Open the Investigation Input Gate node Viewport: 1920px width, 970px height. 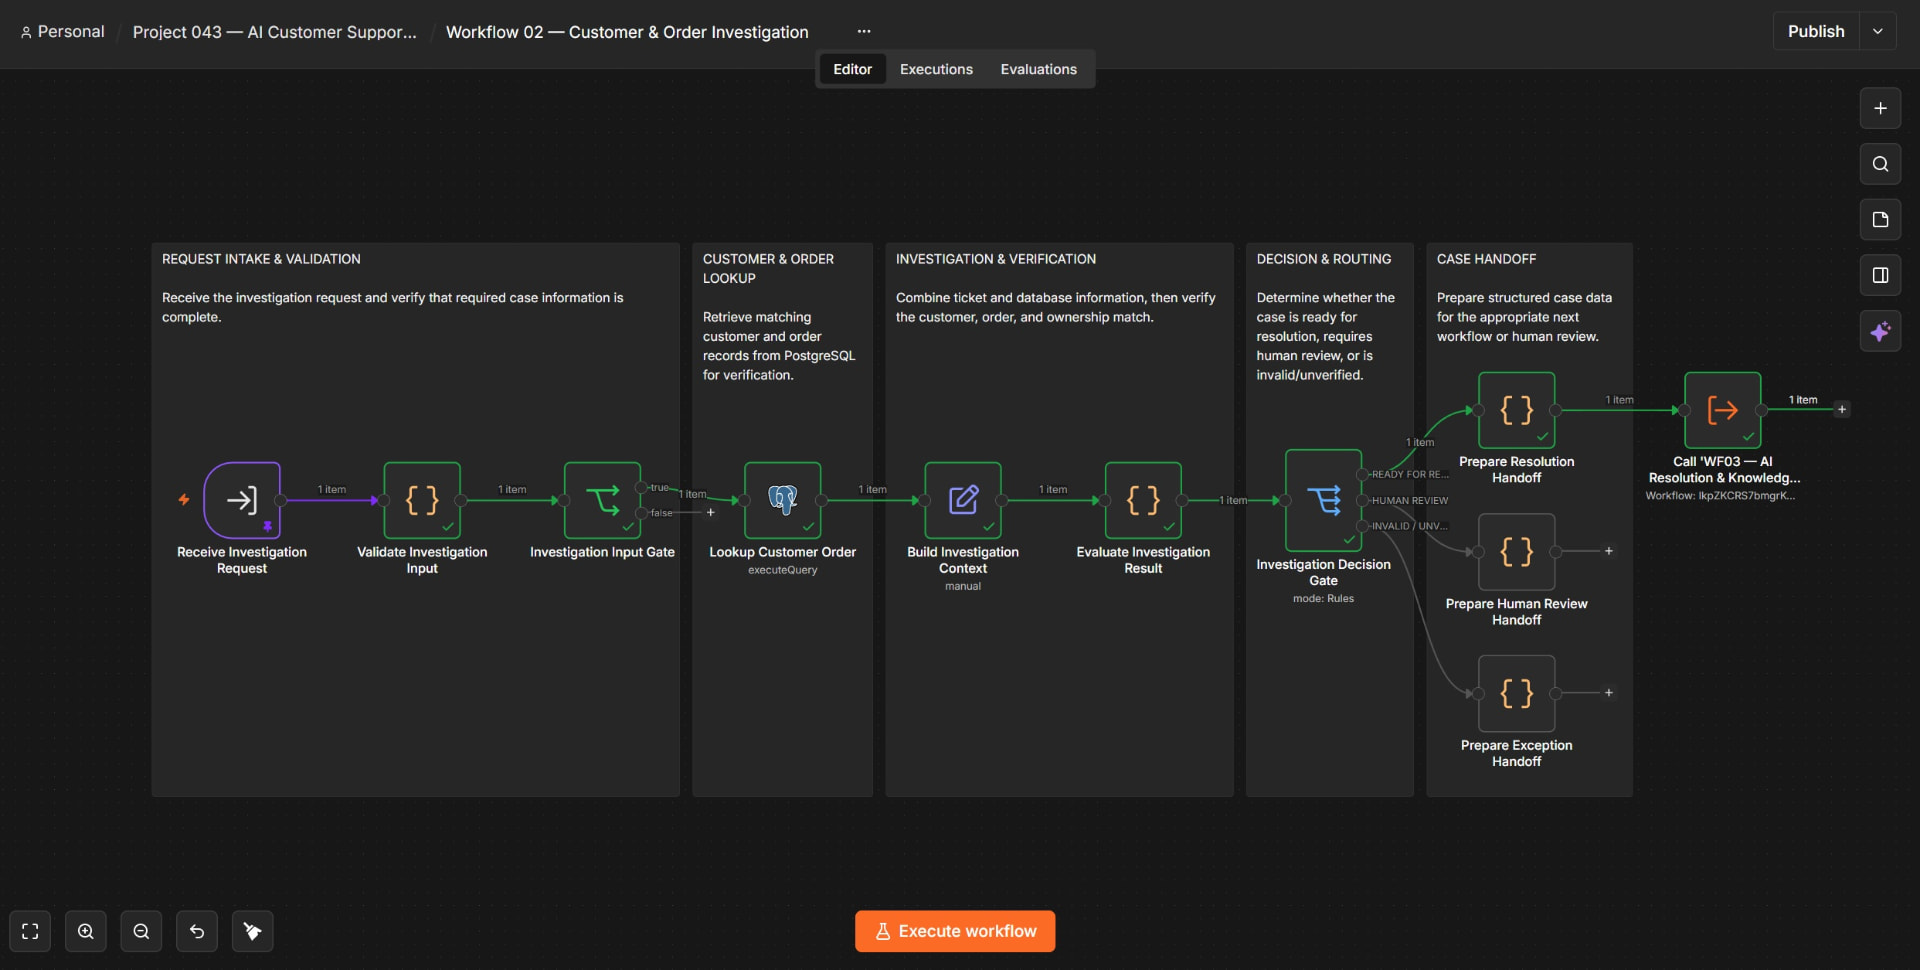click(x=602, y=500)
